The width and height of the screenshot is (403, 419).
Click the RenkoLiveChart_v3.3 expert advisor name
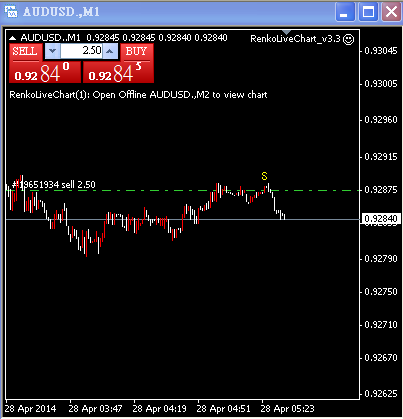(295, 39)
